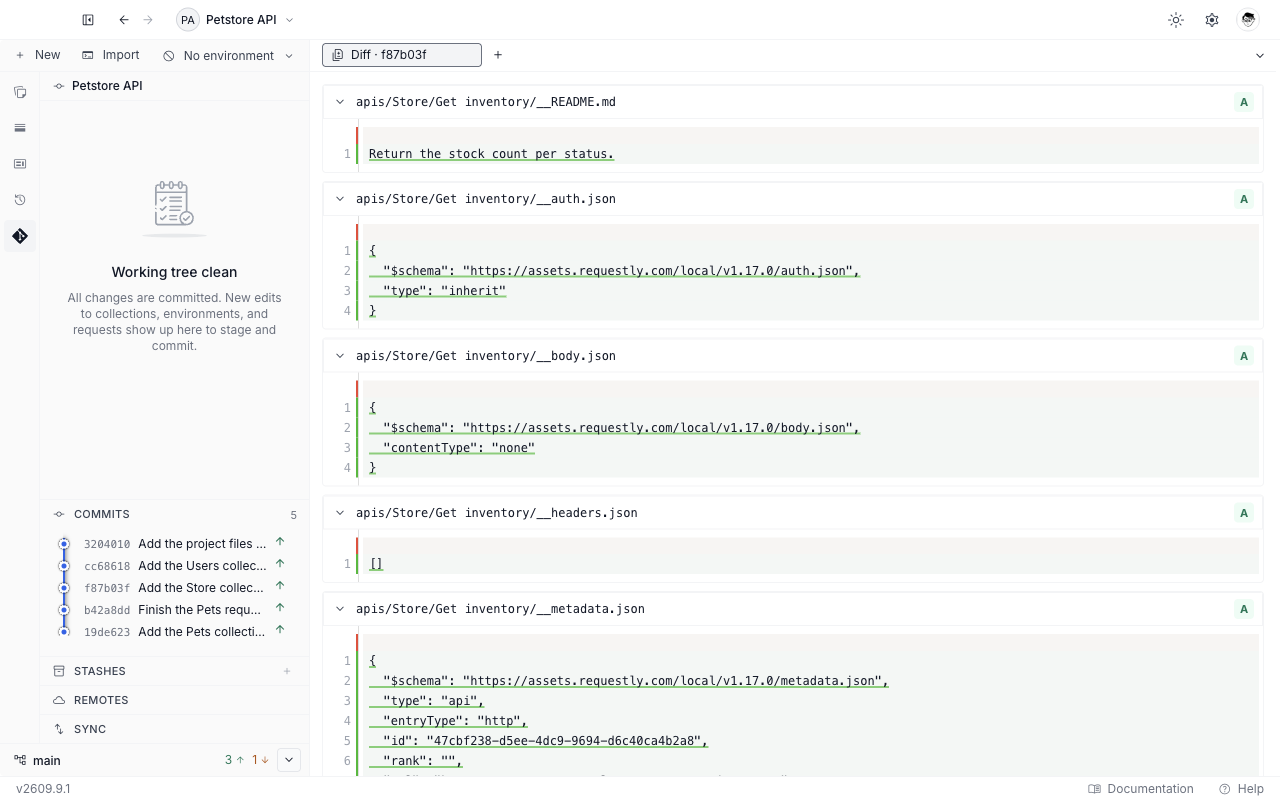Open the Documentation link

1141,789
